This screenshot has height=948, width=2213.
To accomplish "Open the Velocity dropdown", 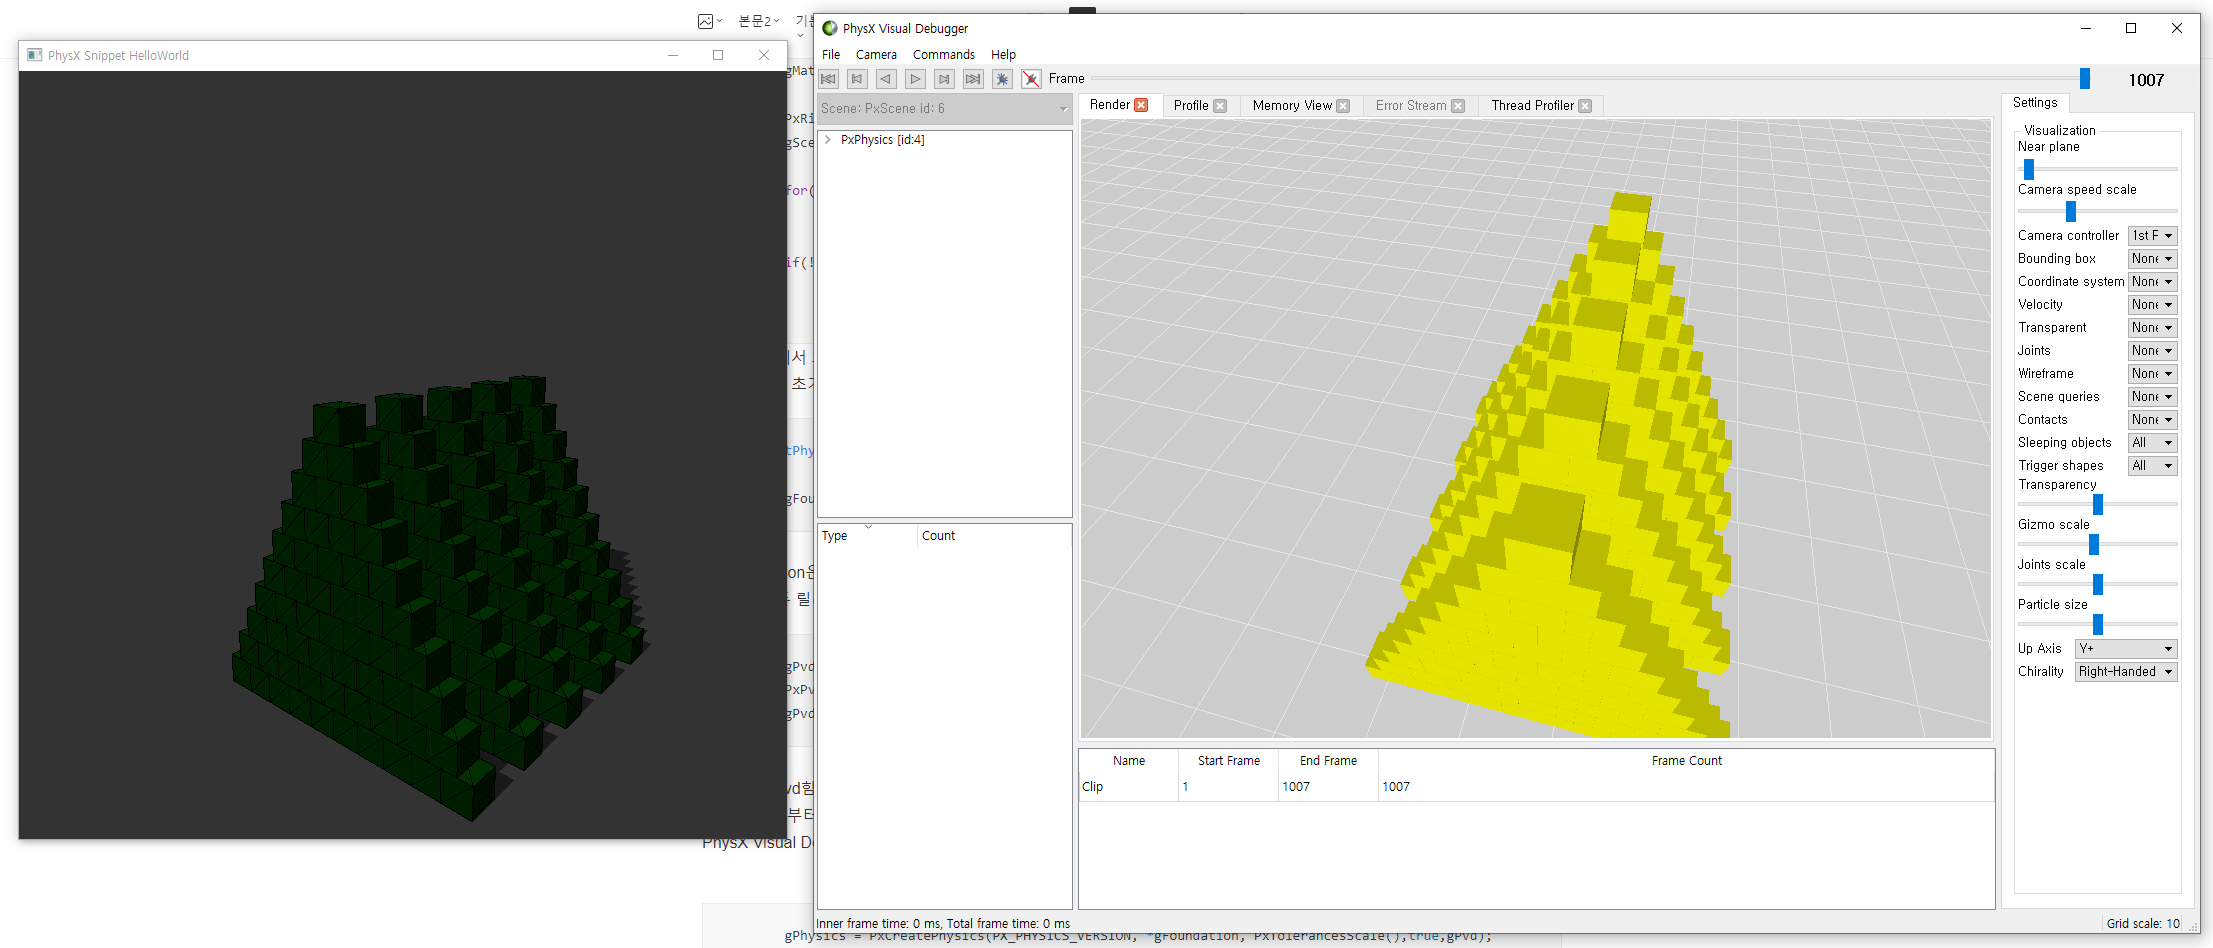I will 2152,305.
